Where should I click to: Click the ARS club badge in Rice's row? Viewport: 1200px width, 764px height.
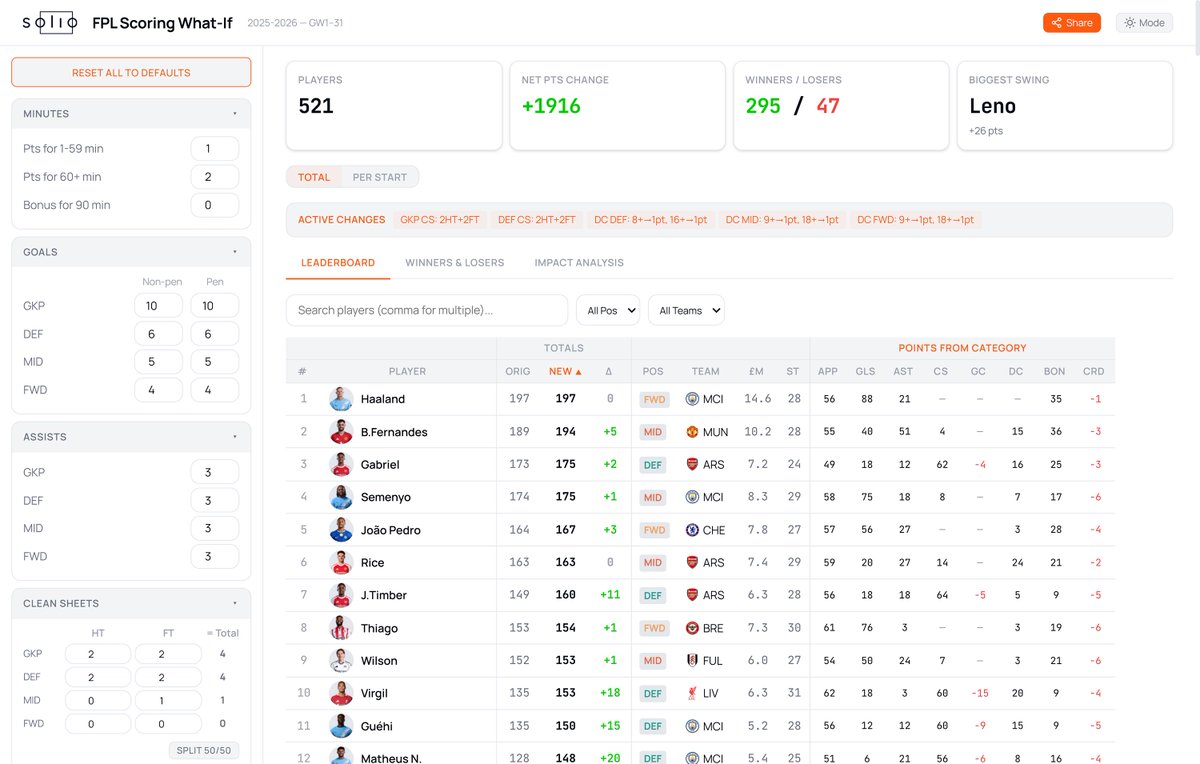(x=692, y=562)
